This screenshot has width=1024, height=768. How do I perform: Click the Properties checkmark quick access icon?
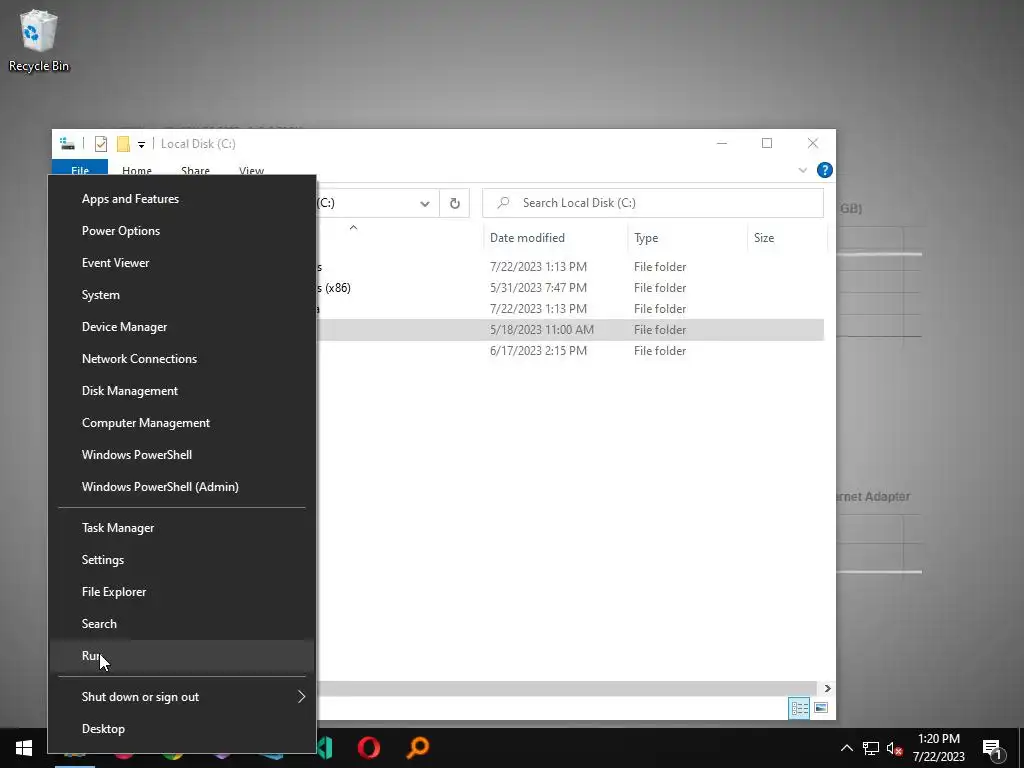point(101,144)
